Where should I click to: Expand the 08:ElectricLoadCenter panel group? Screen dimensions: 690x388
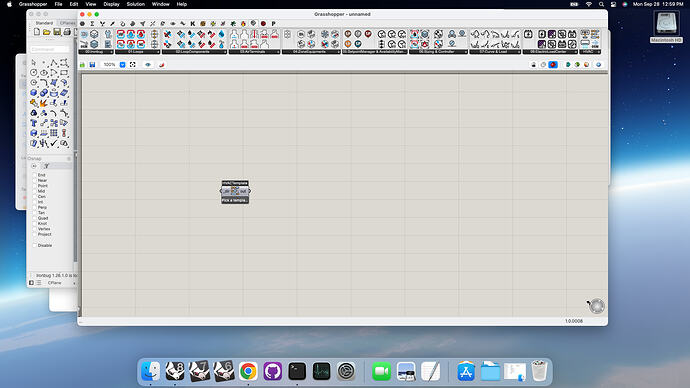550,52
